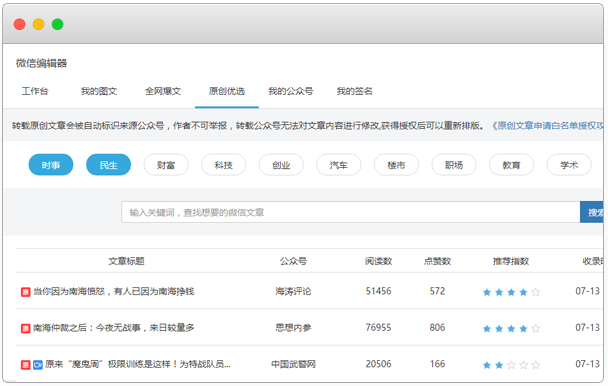Enable the 汽车 category filter

tap(339, 165)
